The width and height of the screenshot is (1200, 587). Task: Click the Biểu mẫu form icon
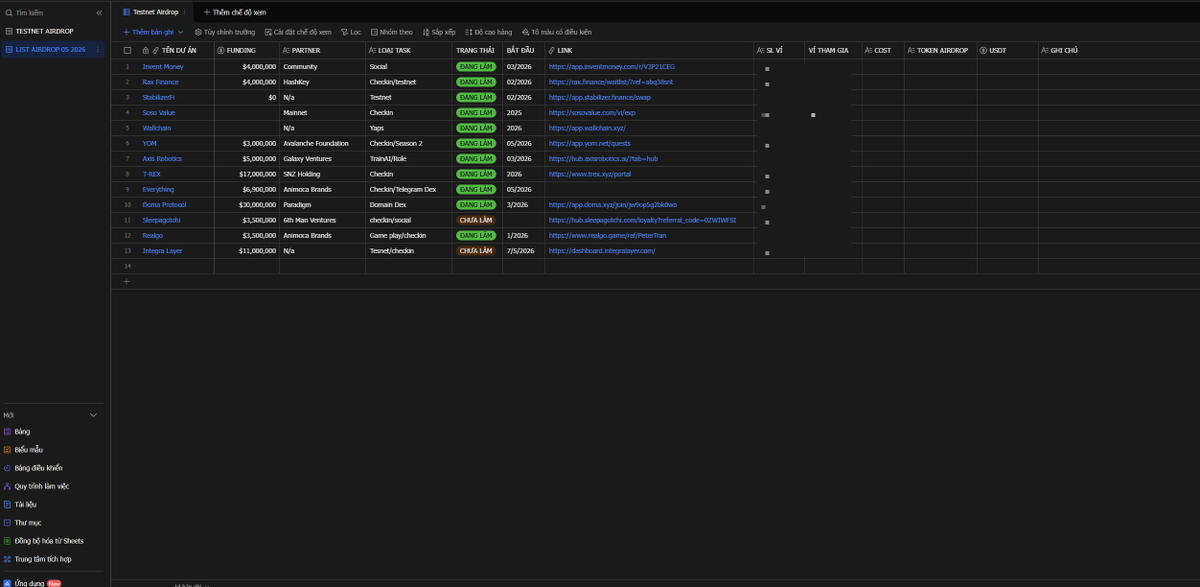point(7,450)
